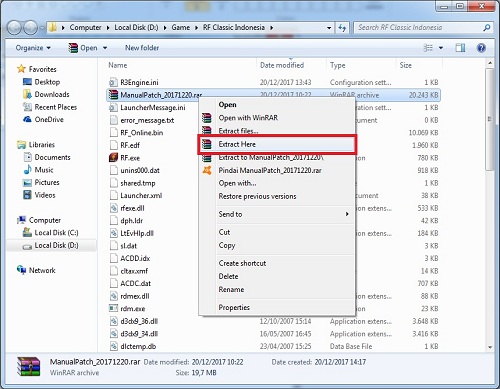Image resolution: width=500 pixels, height=389 pixels.
Task: Select the R3Engine.ini file
Action: 139,82
